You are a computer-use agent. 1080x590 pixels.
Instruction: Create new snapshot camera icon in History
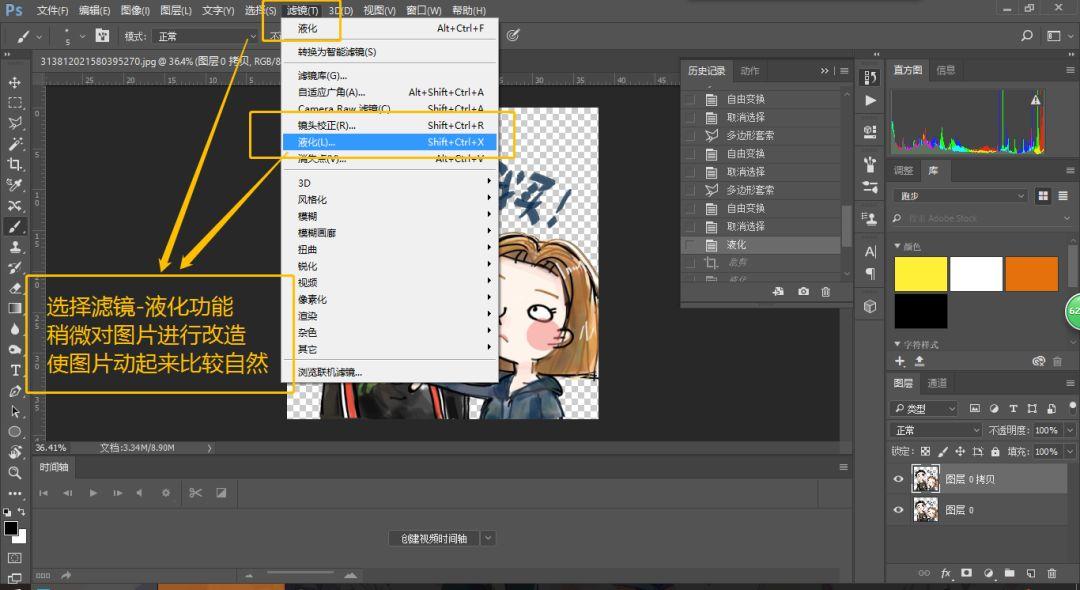803,292
